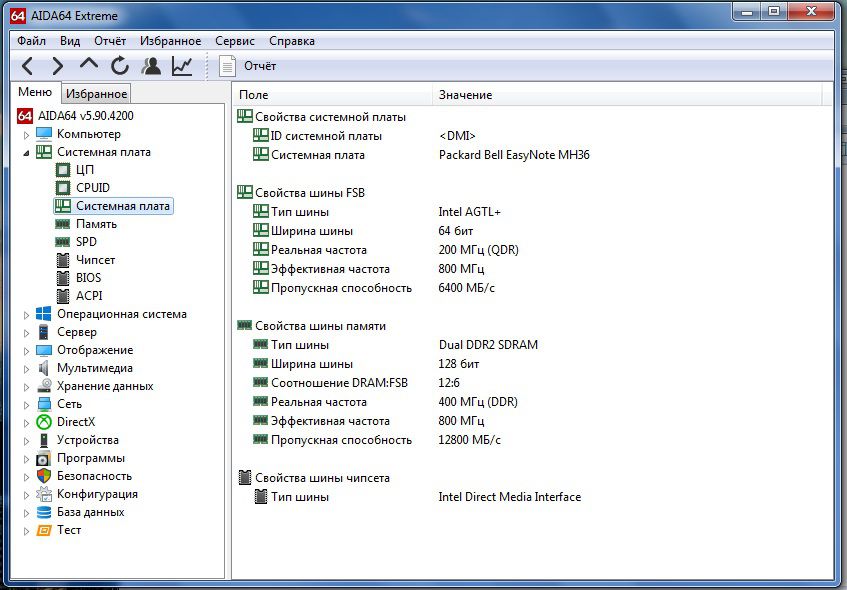Open the Файл menu

pyautogui.click(x=31, y=41)
